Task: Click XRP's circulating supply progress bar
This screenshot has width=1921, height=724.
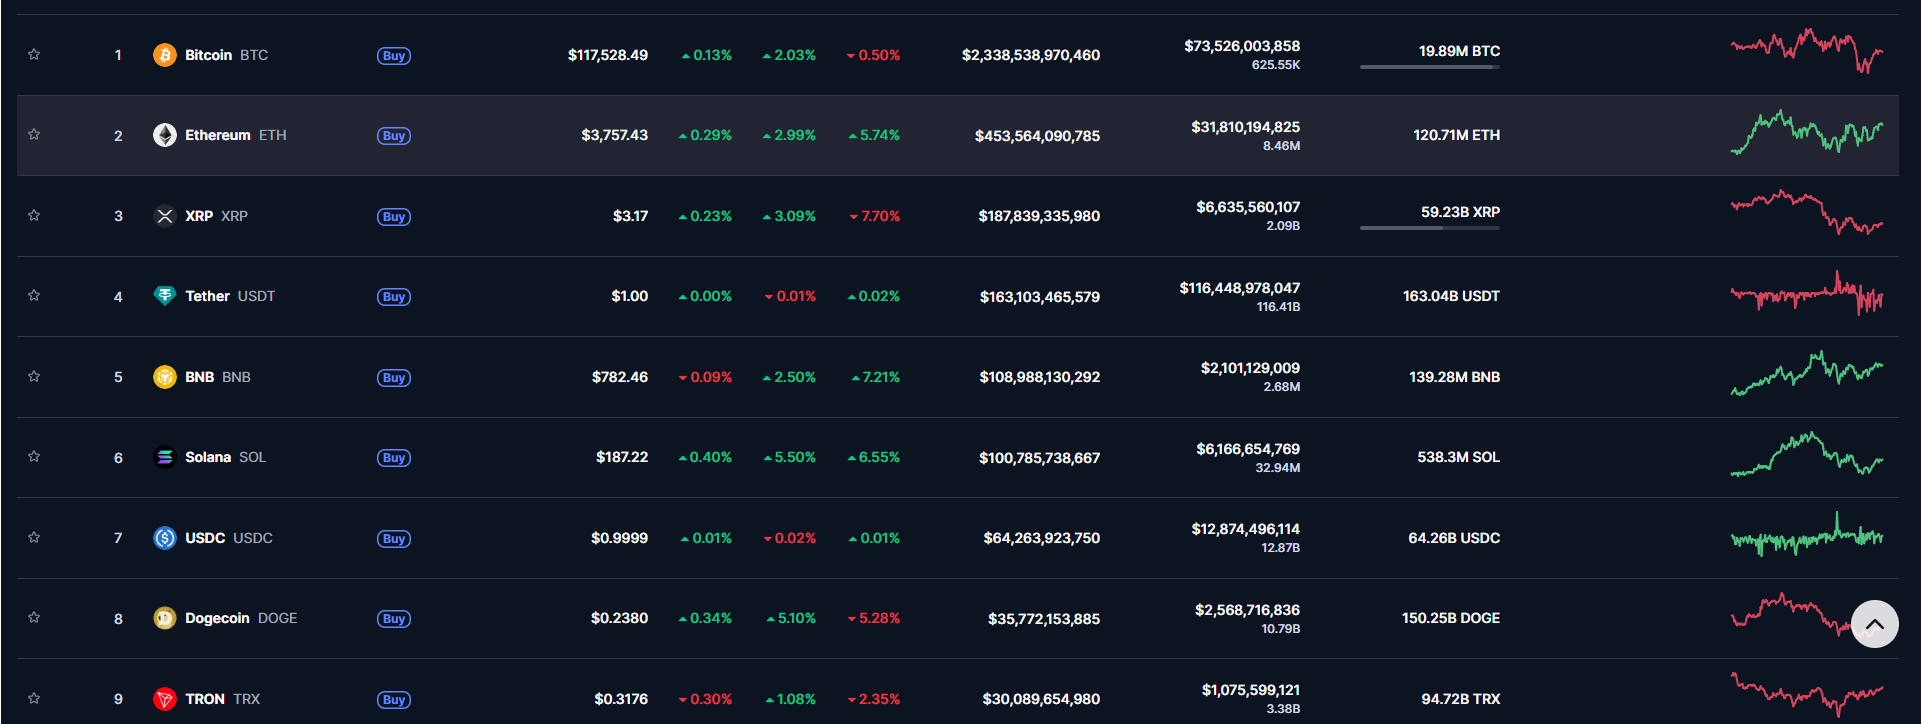Action: coord(1430,228)
